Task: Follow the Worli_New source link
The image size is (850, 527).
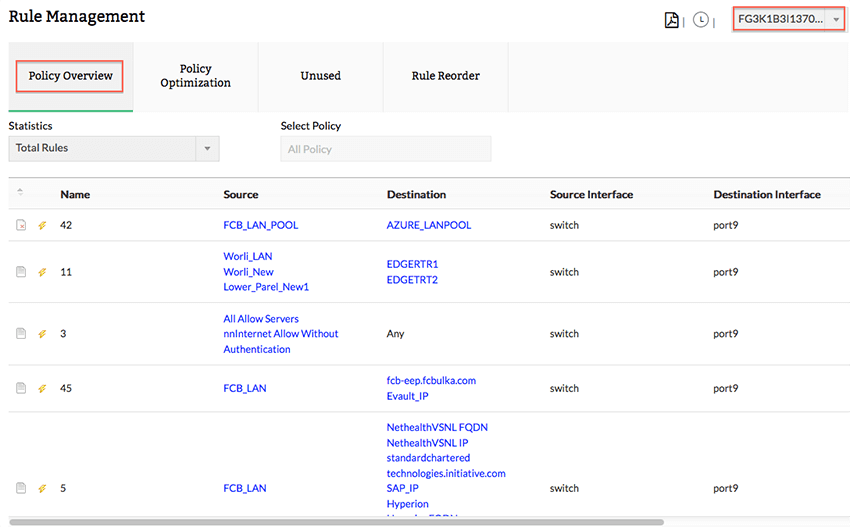Action: tap(248, 272)
